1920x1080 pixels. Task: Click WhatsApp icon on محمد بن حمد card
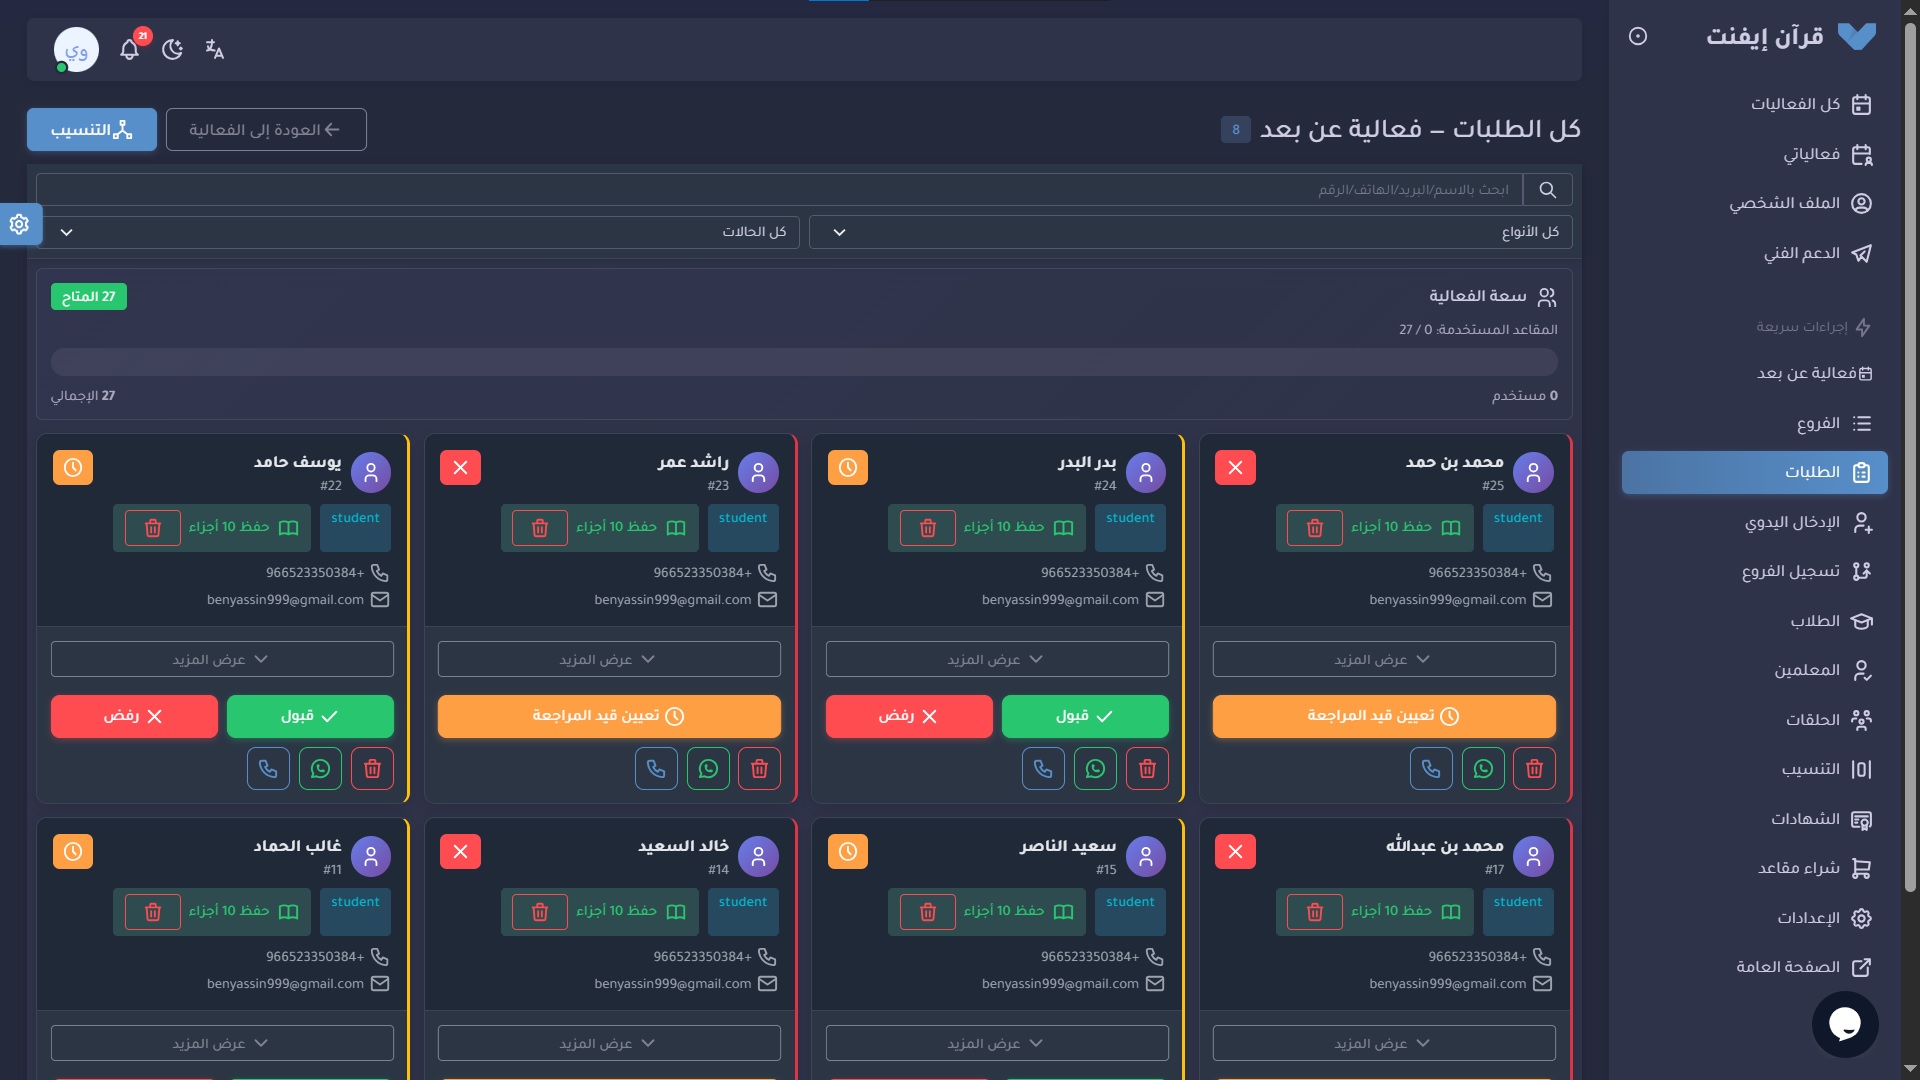click(x=1483, y=769)
